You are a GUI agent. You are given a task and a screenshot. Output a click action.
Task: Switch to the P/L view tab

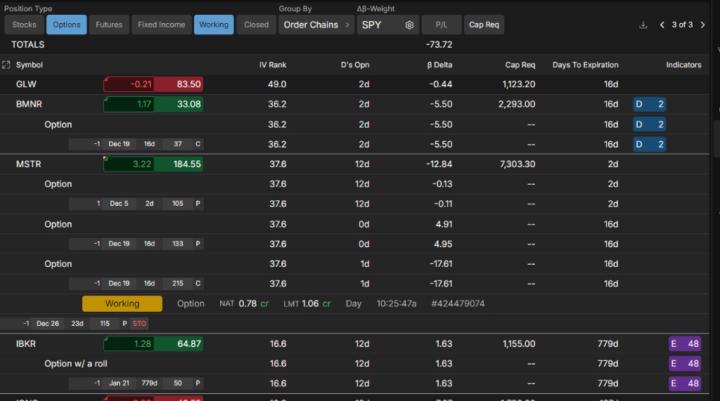click(441, 24)
